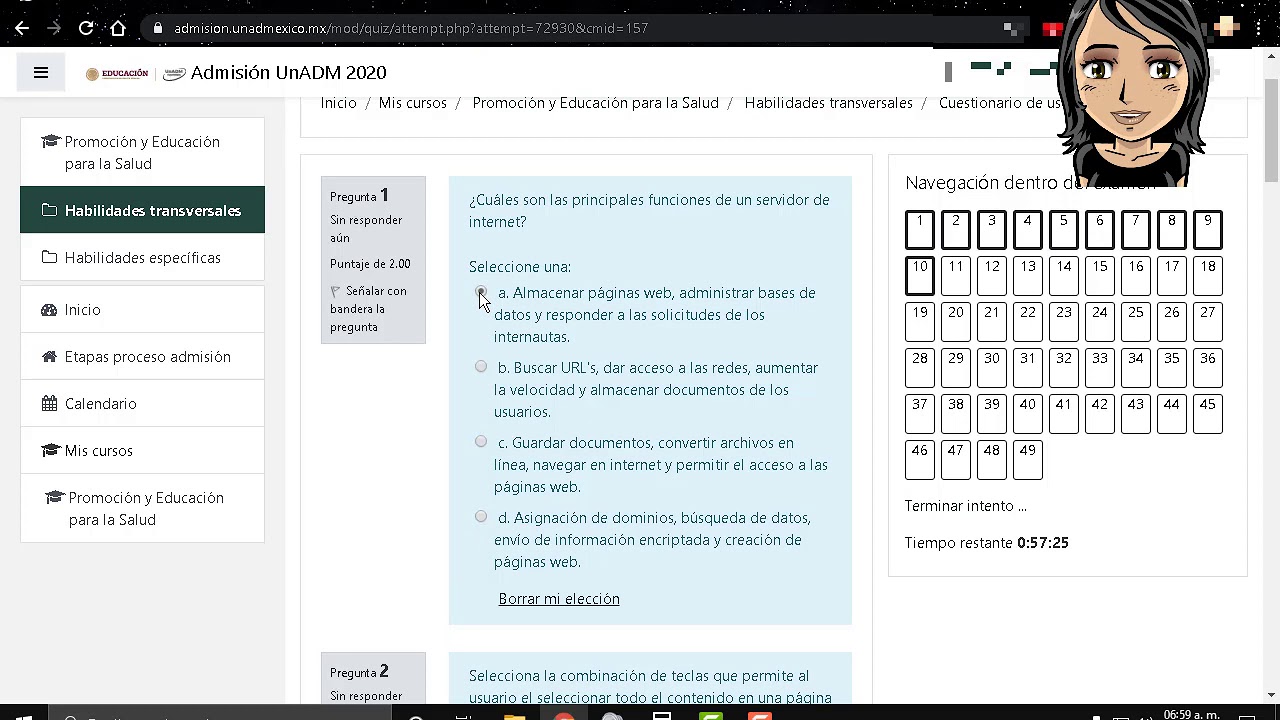Click folder icon next to Habilidades específicas
Viewport: 1280px width, 720px height.
pos(49,258)
